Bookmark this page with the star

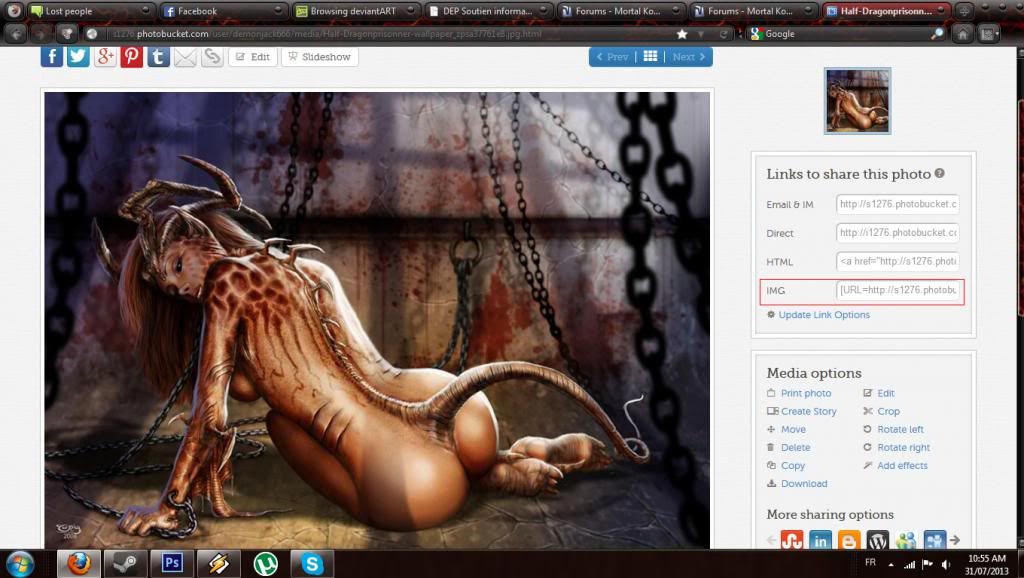682,34
